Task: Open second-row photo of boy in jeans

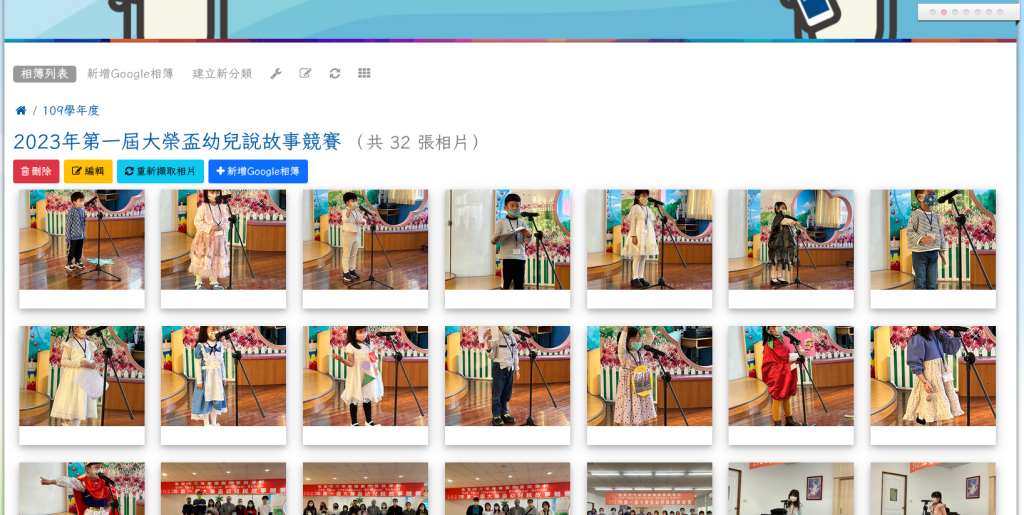Action: pyautogui.click(x=507, y=376)
